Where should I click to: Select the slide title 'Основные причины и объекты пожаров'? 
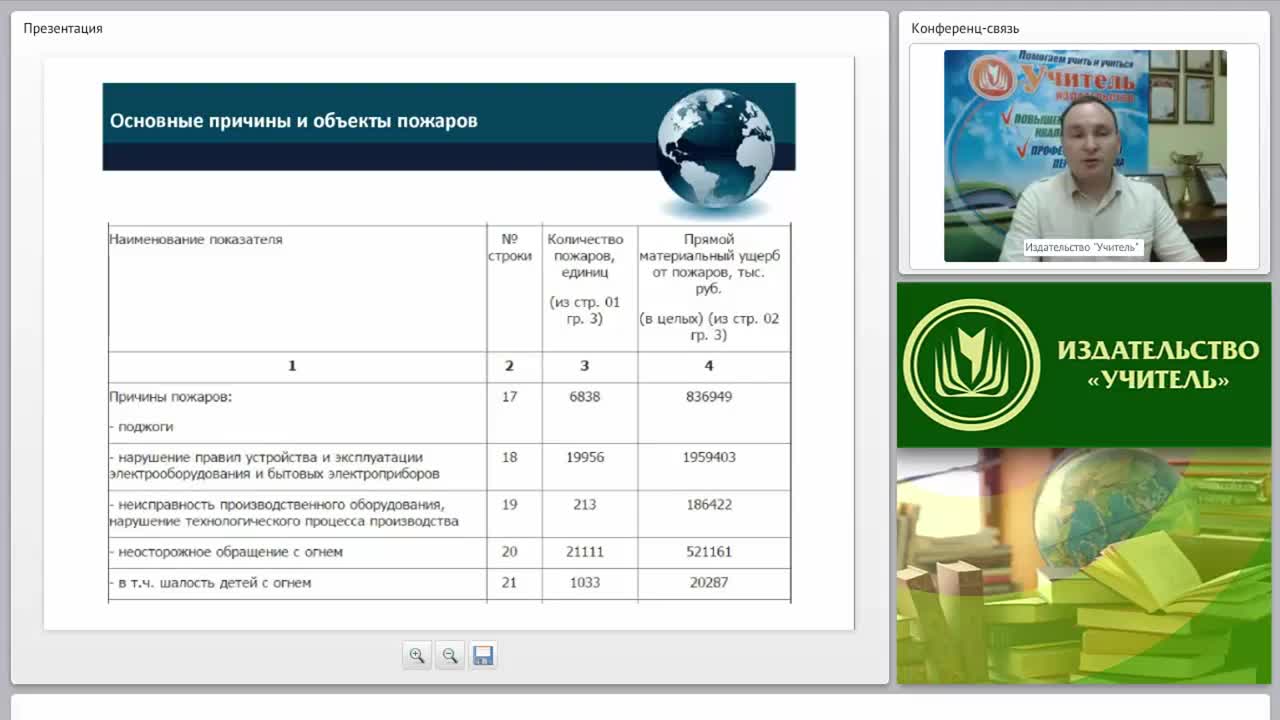pos(294,121)
